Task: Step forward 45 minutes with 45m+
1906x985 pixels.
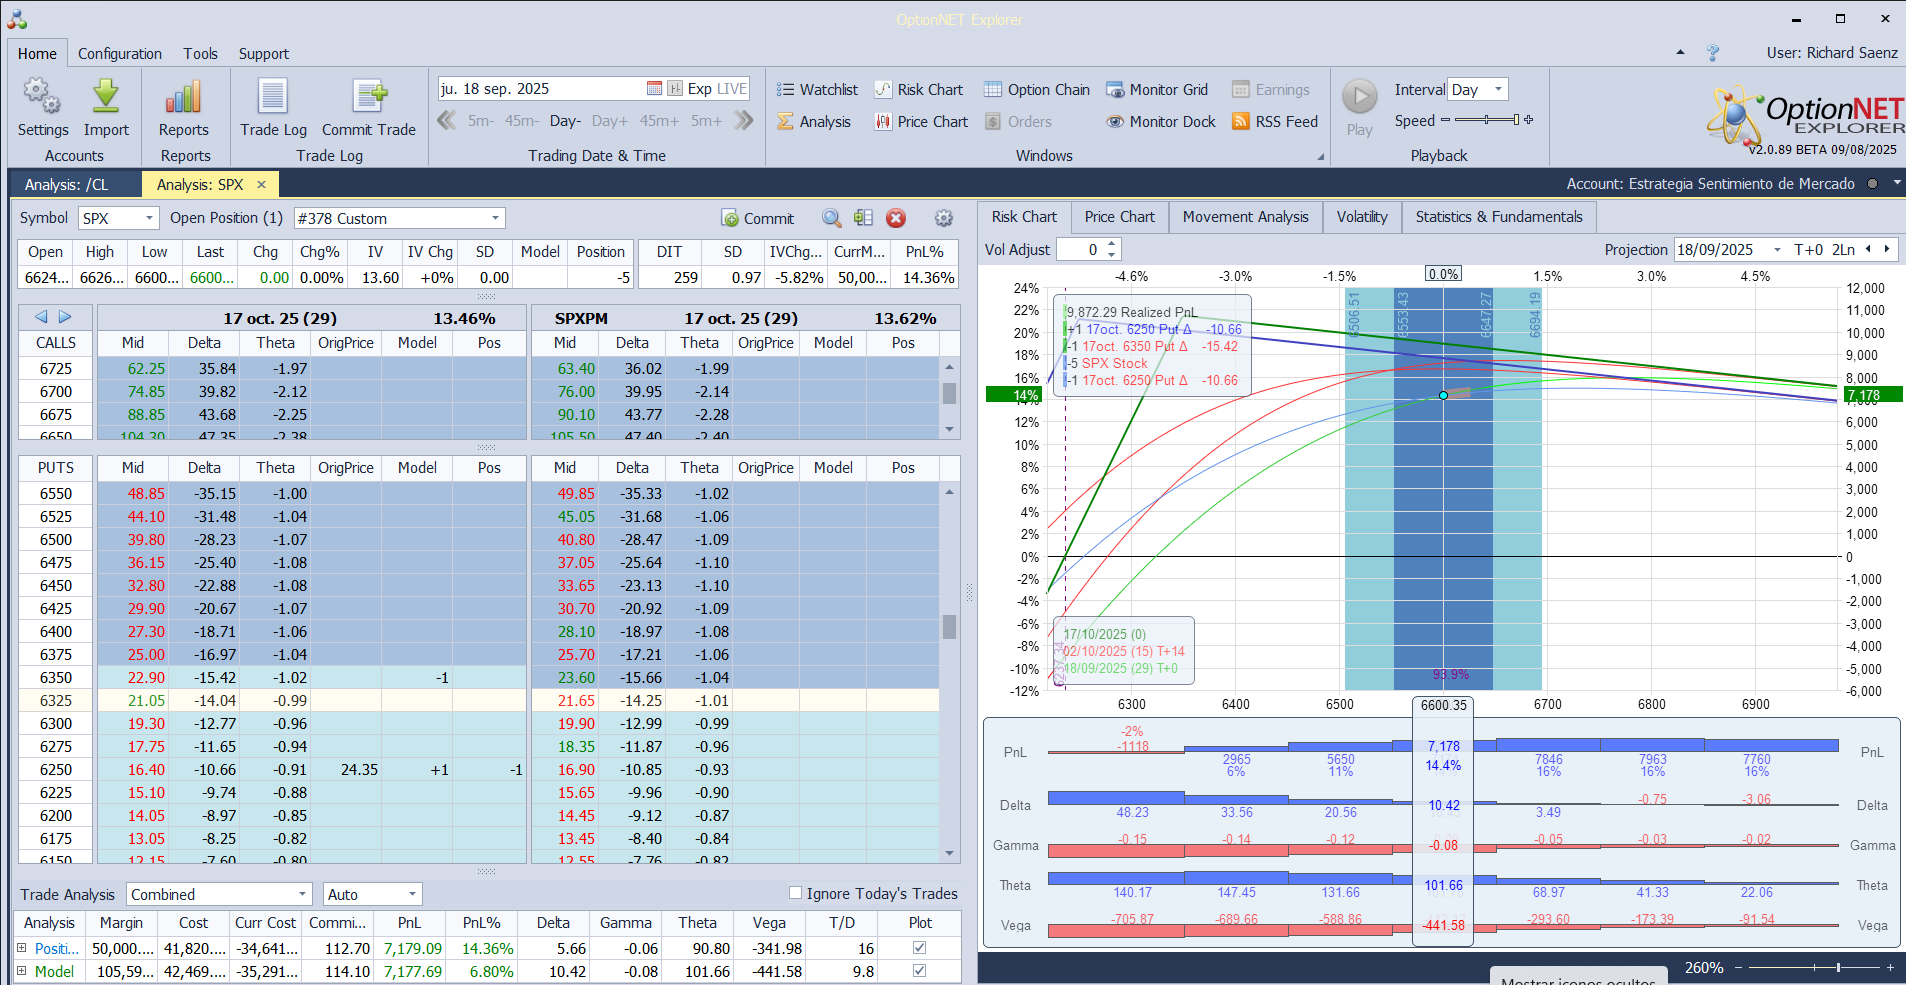Action: [x=659, y=121]
